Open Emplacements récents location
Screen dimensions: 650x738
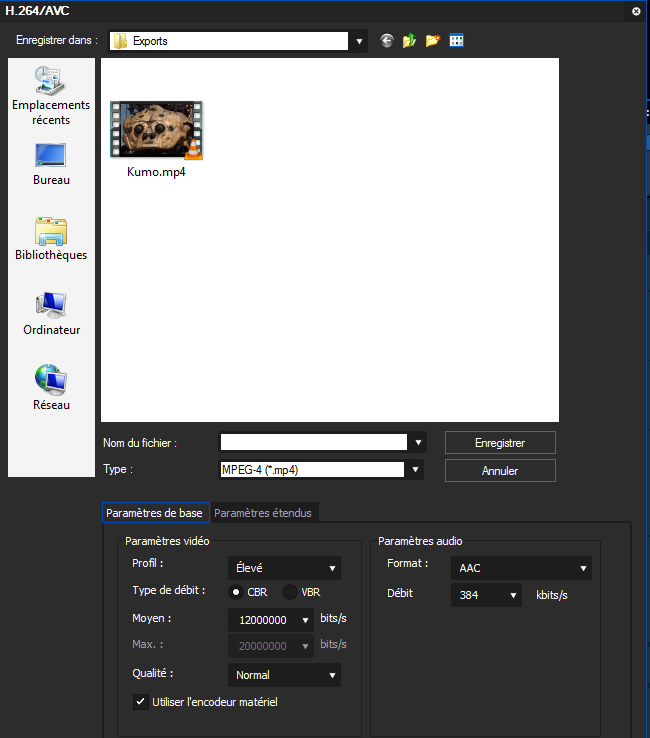coord(51,96)
